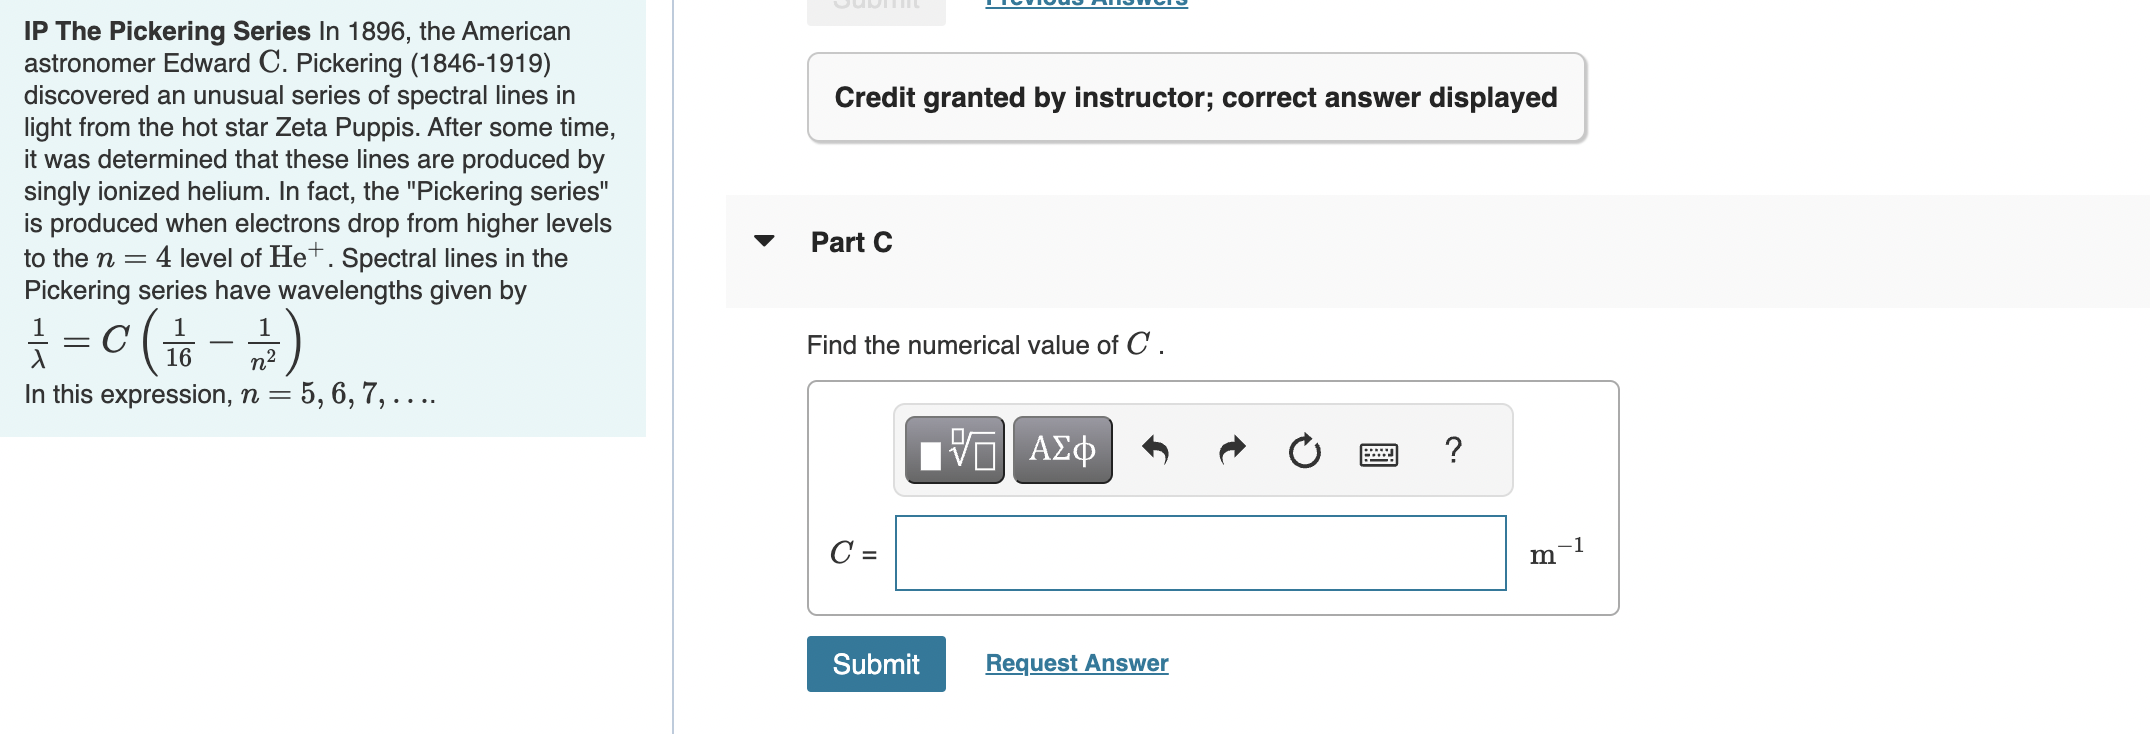The height and width of the screenshot is (734, 2150).
Task: Collapse Part C with the triangle
Action: click(x=764, y=241)
